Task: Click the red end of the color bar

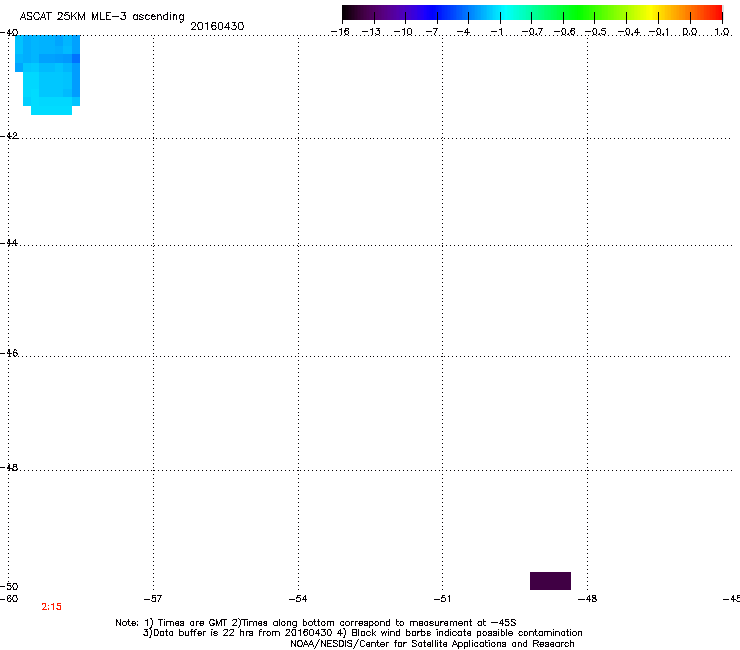Action: pos(717,13)
